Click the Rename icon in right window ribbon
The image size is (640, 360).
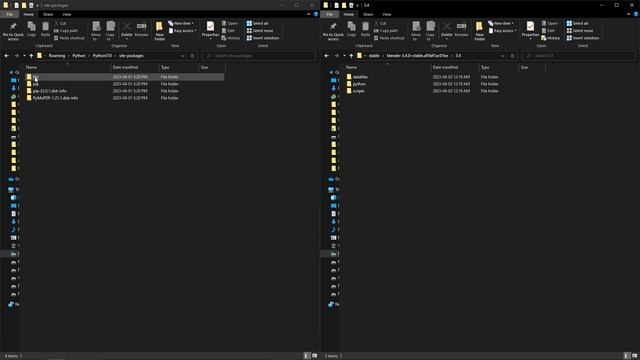[461, 30]
